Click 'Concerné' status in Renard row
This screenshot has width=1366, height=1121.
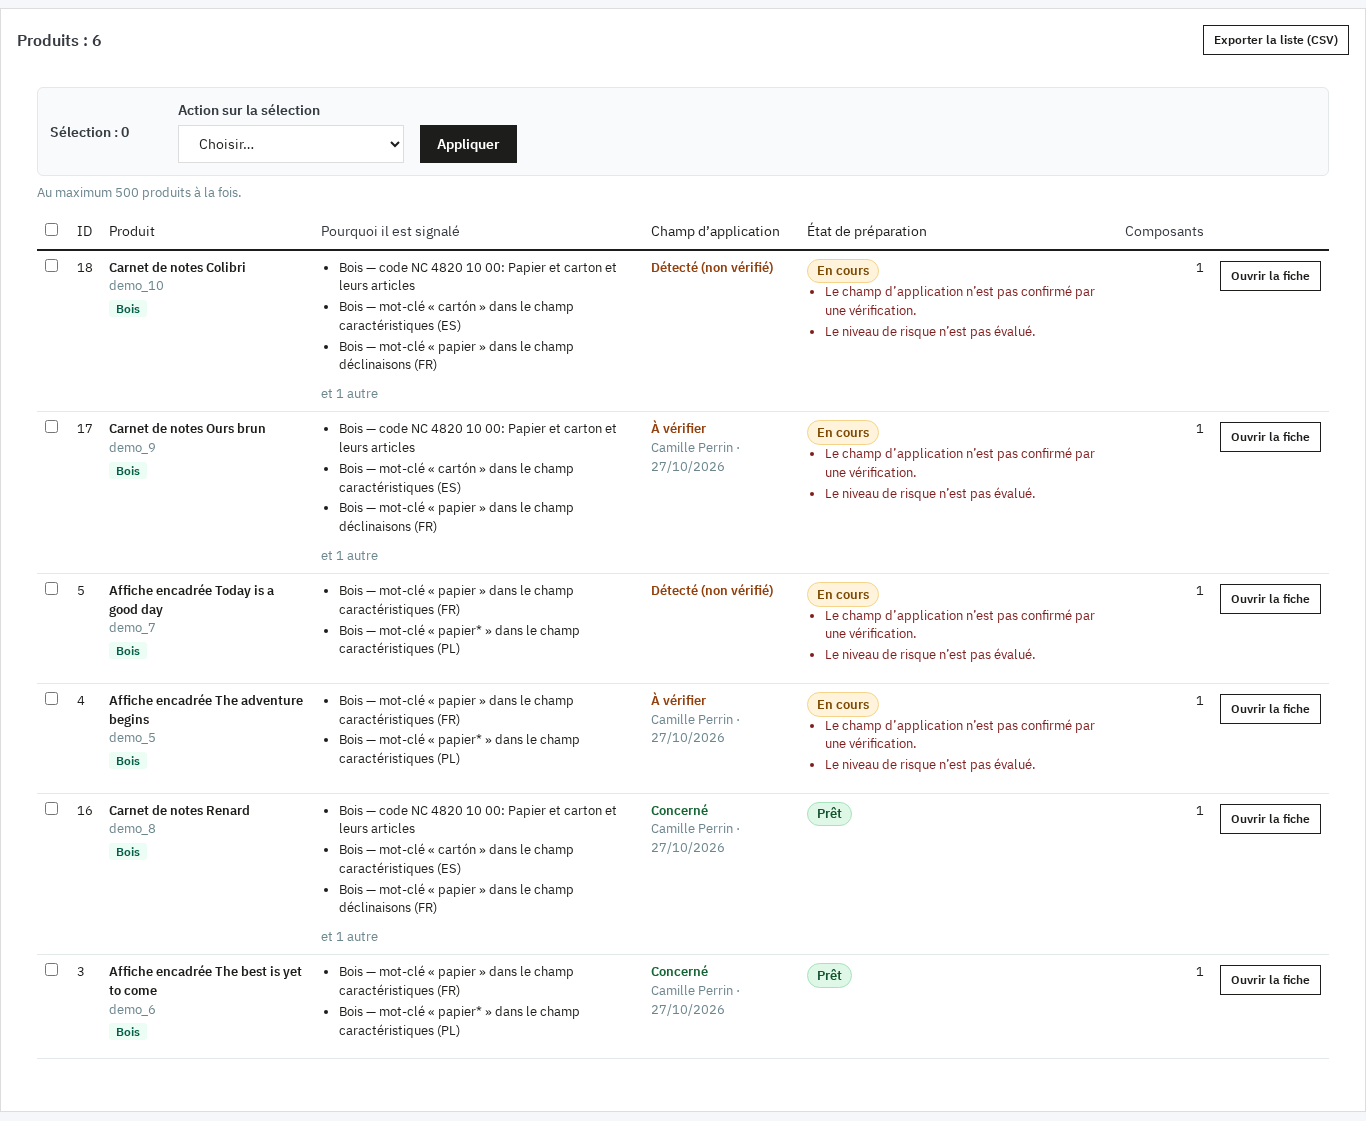point(679,811)
